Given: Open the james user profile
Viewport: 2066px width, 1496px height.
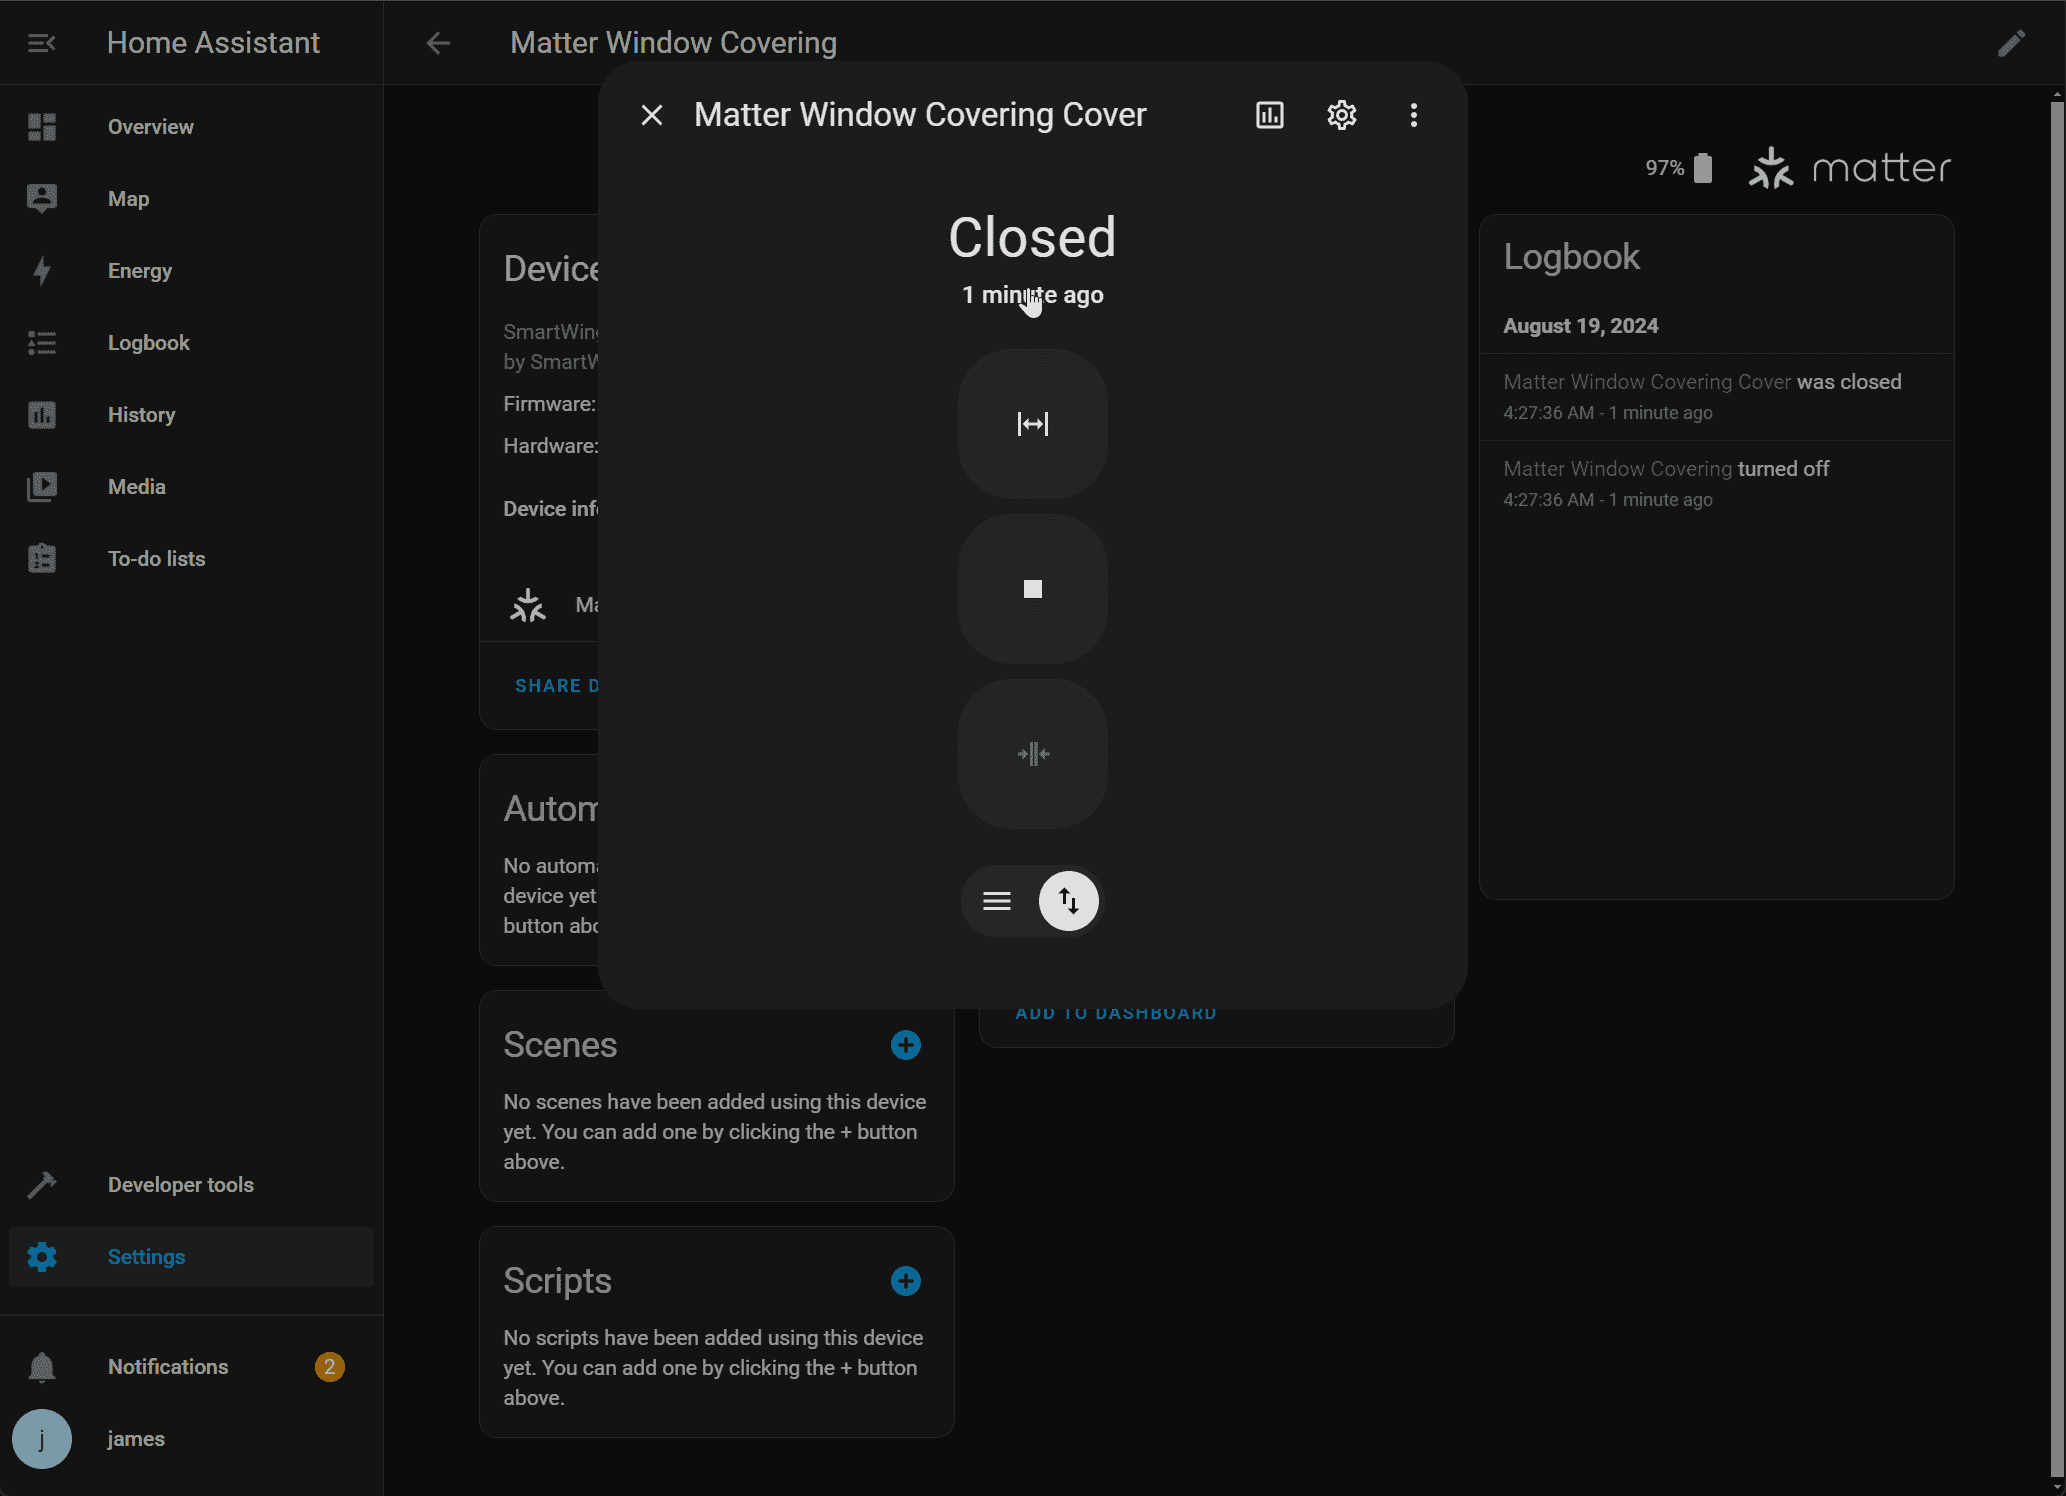Looking at the screenshot, I should coord(136,1439).
